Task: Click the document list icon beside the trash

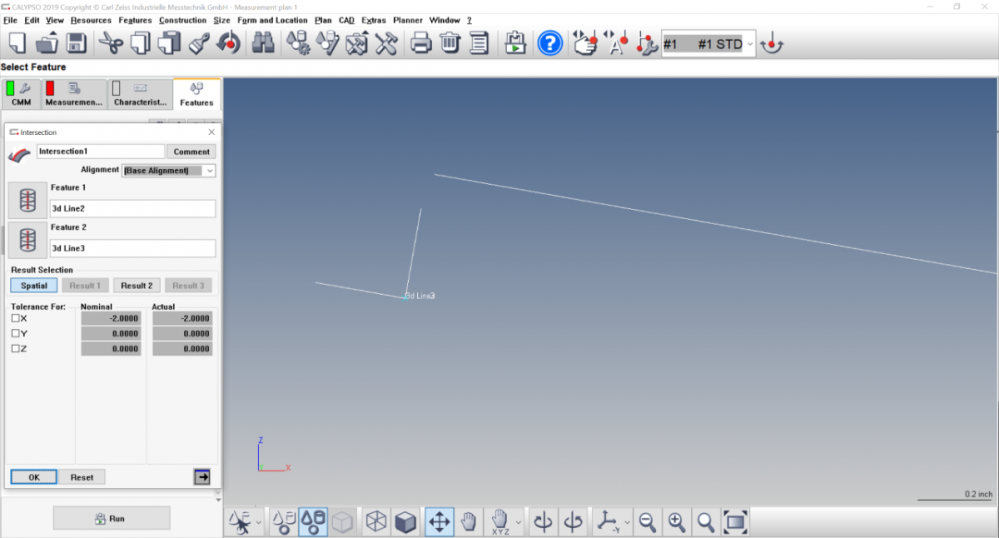Action: click(479, 43)
